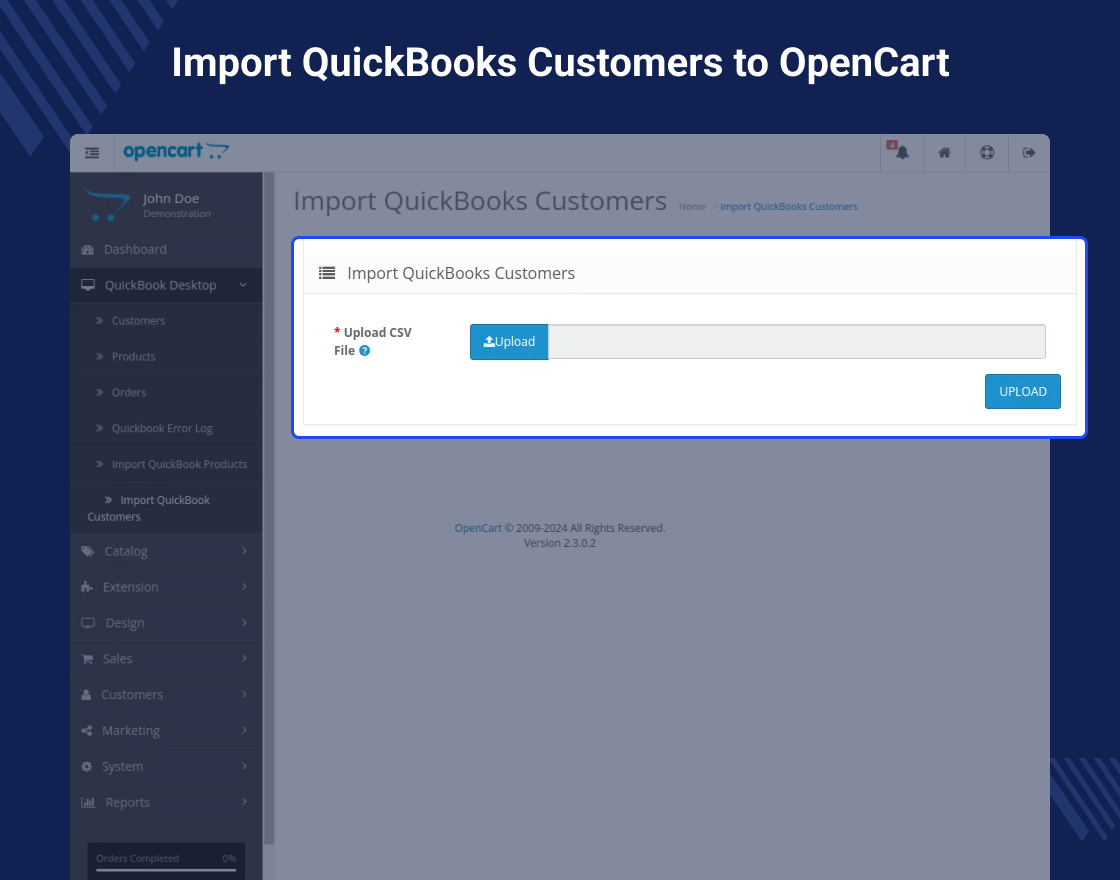
Task: Click the System gear icon
Action: [x=87, y=766]
